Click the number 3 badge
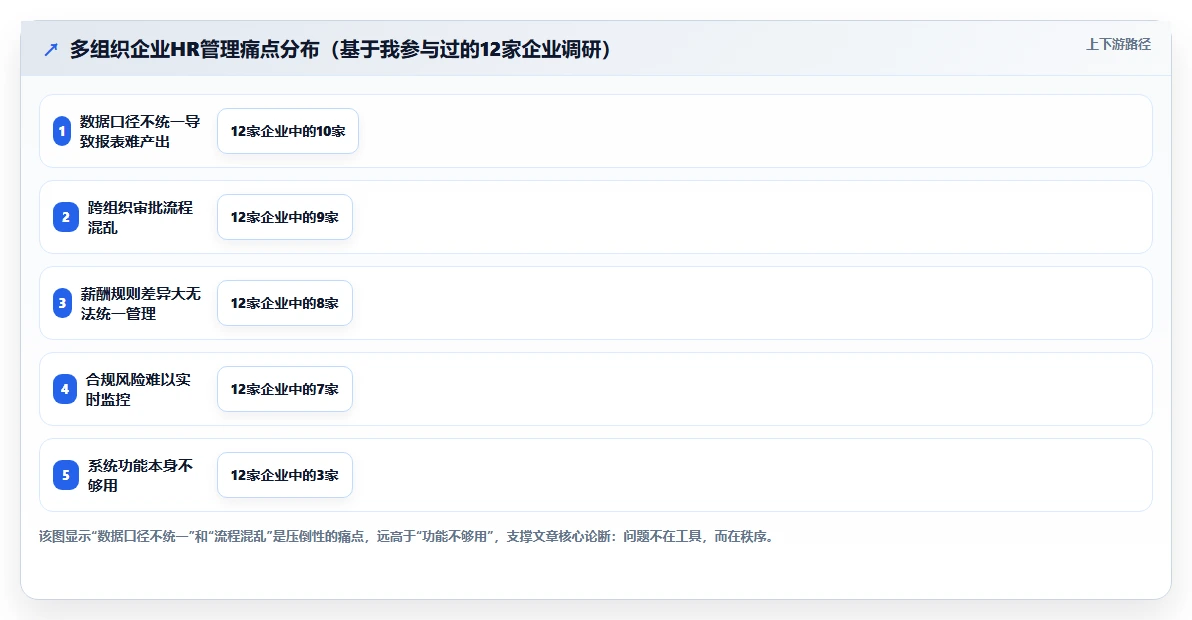Viewport: 1192px width, 620px height. [x=62, y=303]
